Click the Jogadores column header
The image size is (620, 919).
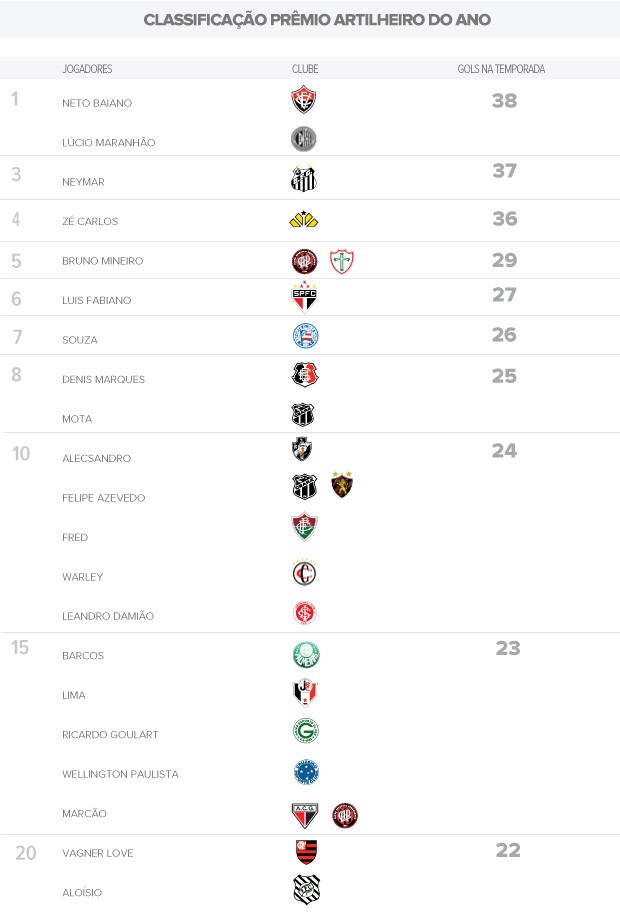87,69
